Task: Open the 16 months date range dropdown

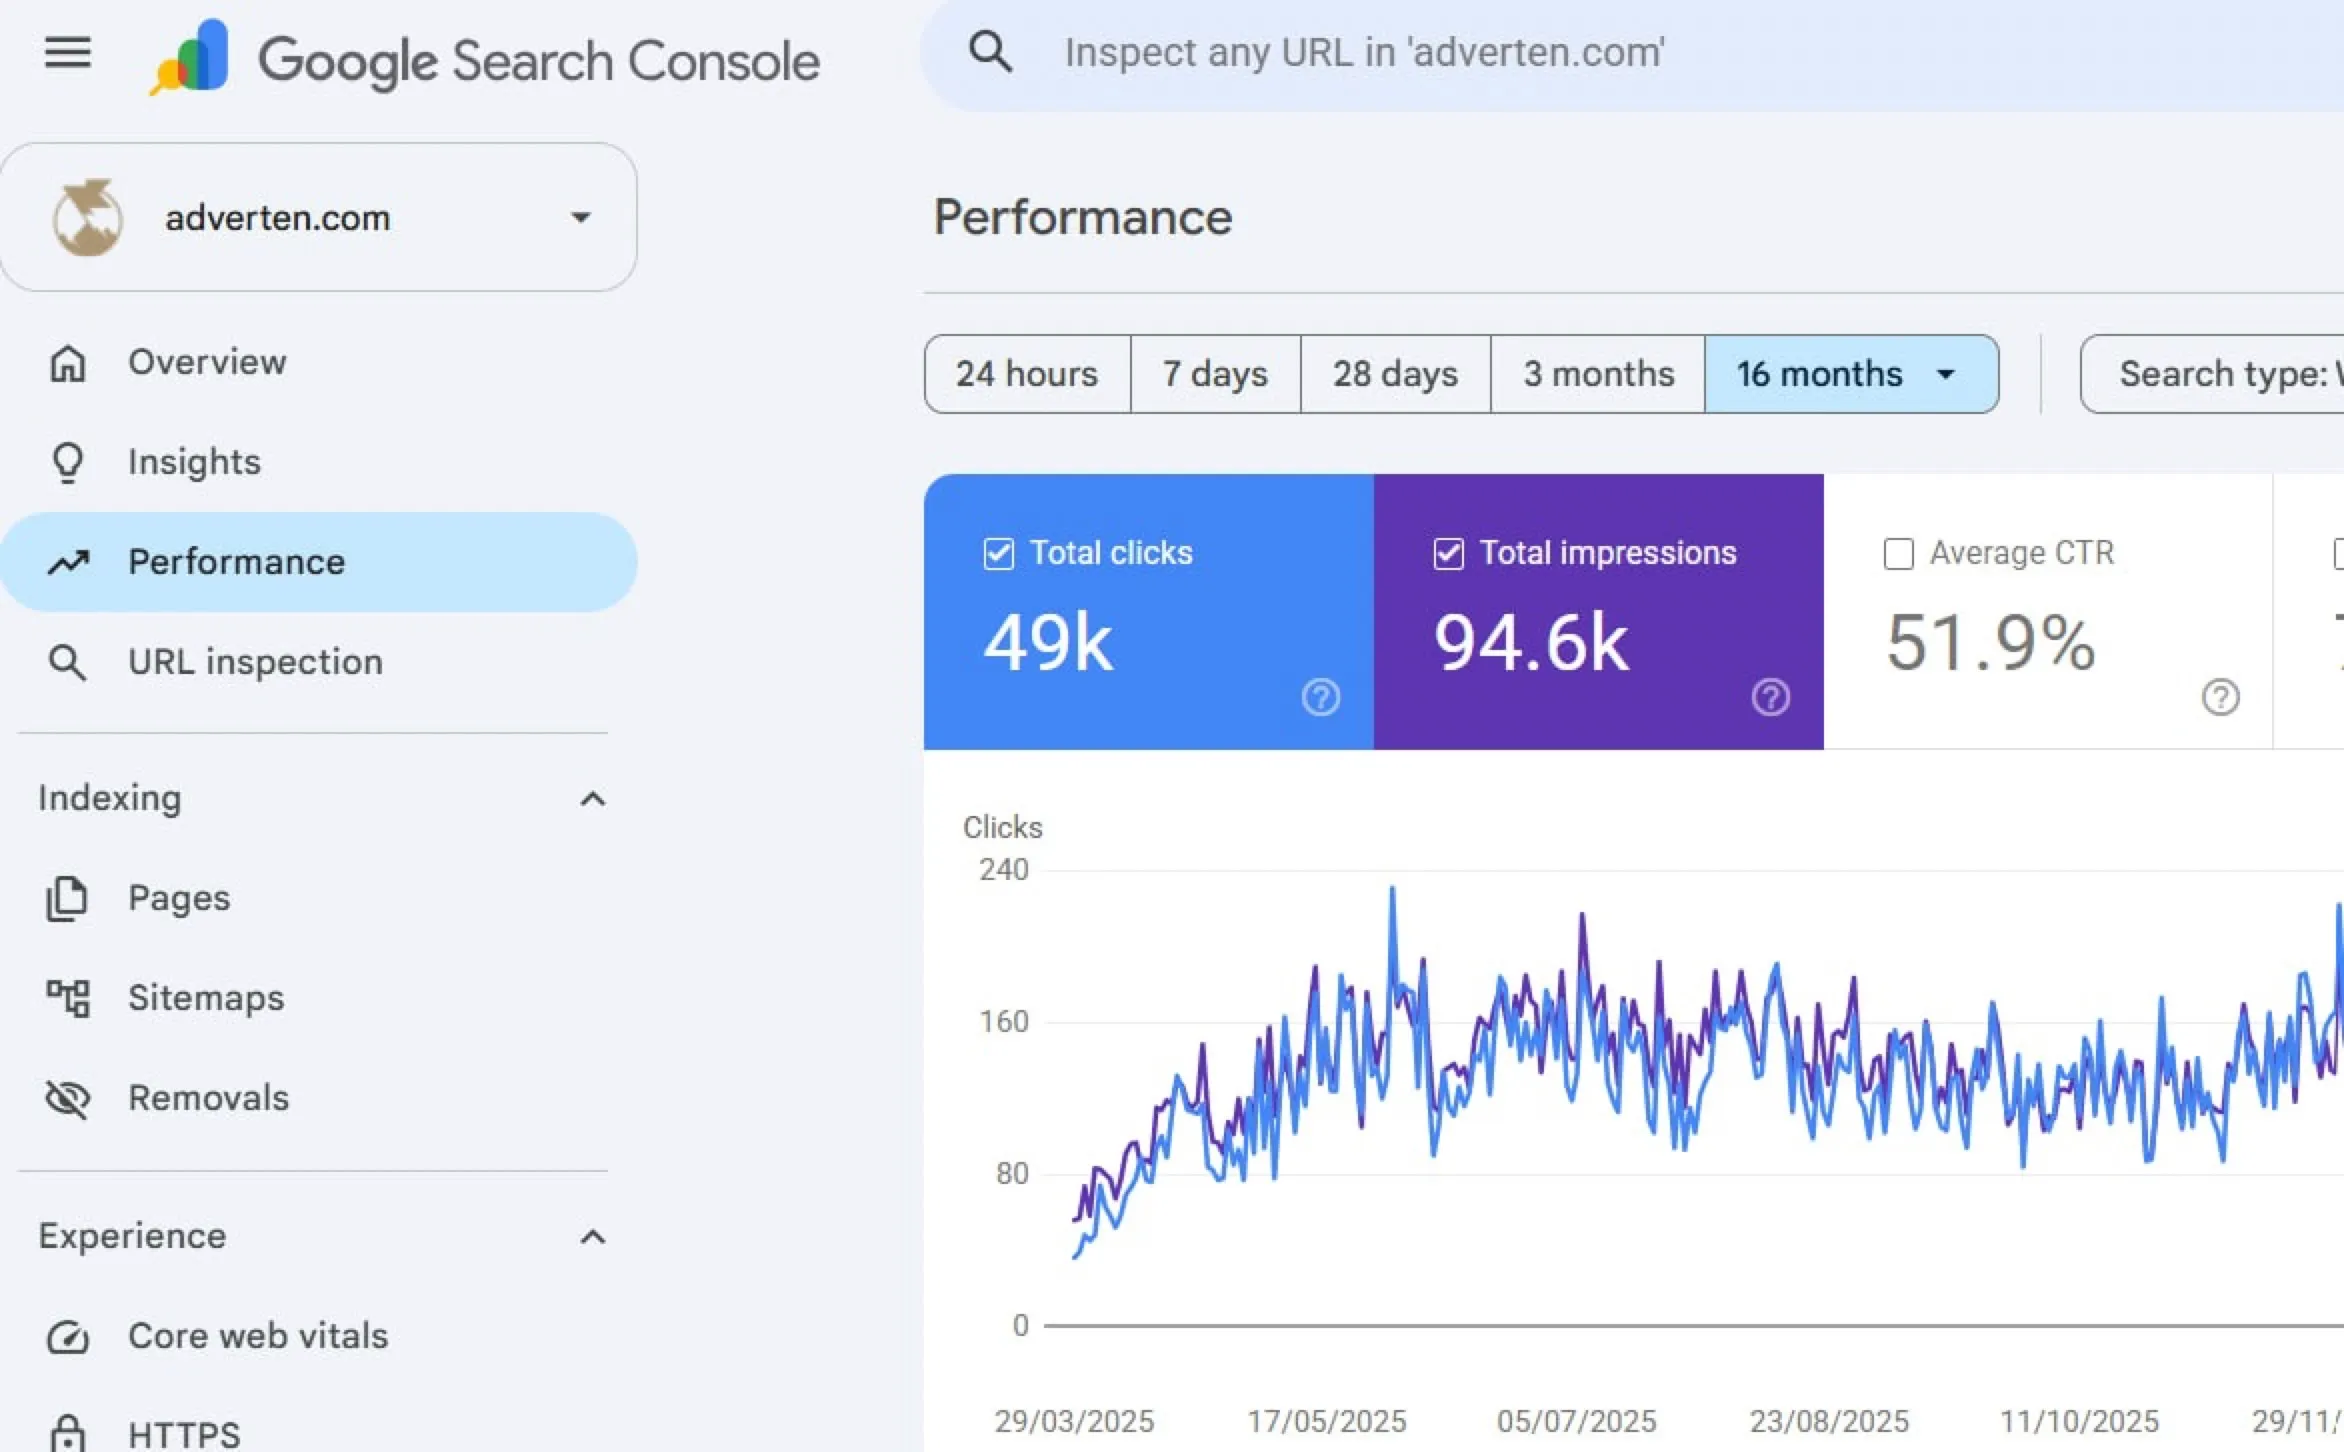Action: [1852, 374]
